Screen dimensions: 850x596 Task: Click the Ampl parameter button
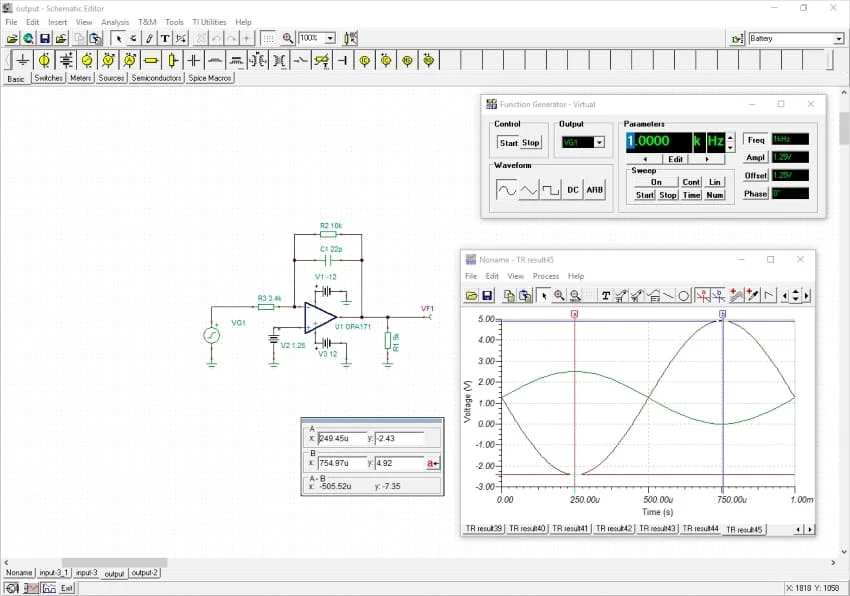coord(755,157)
